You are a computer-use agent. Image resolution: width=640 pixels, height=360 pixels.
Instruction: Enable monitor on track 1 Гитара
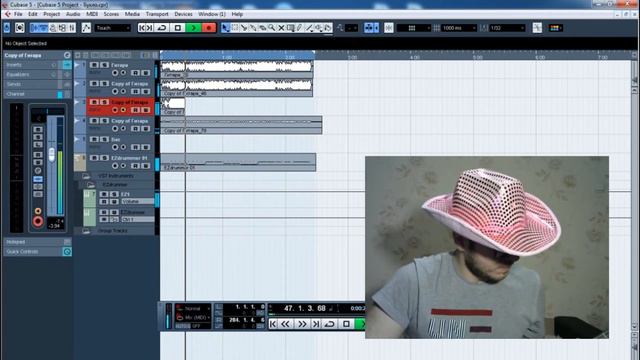pyautogui.click(x=123, y=73)
